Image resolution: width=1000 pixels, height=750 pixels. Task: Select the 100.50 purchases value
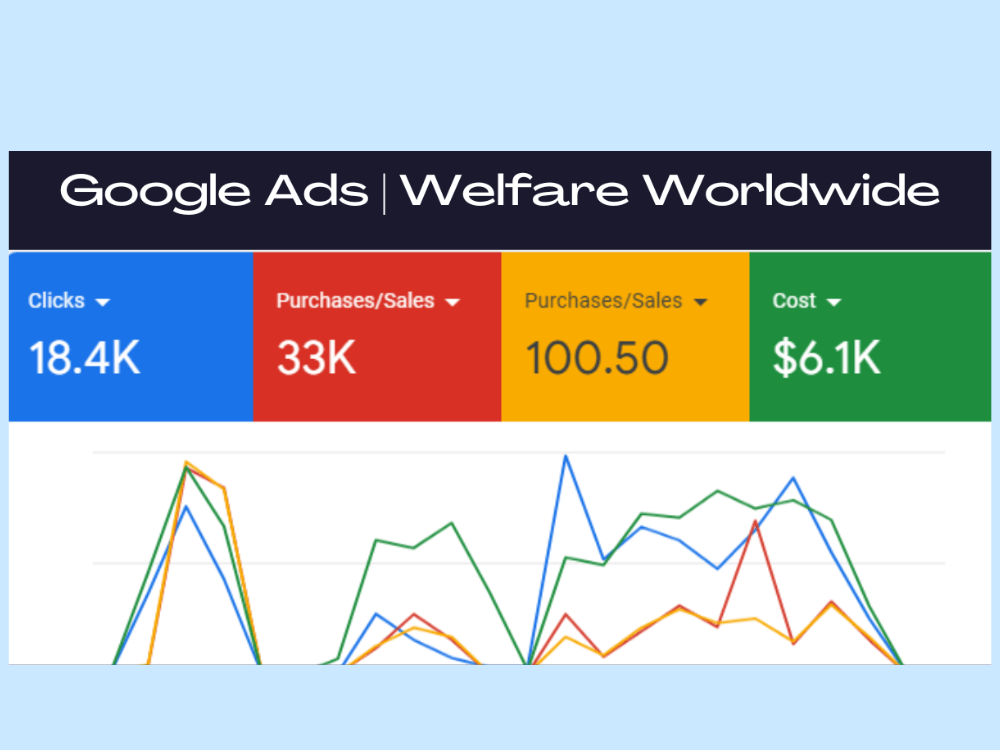click(x=597, y=358)
